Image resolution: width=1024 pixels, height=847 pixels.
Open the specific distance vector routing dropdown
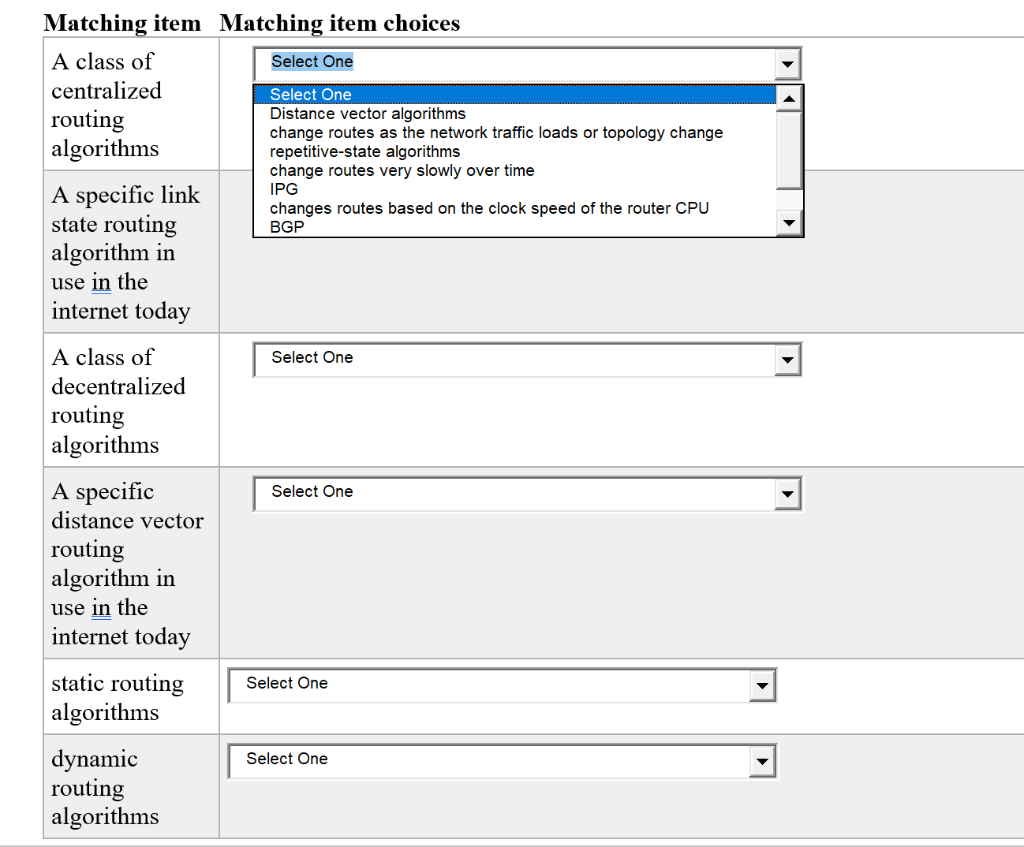527,493
